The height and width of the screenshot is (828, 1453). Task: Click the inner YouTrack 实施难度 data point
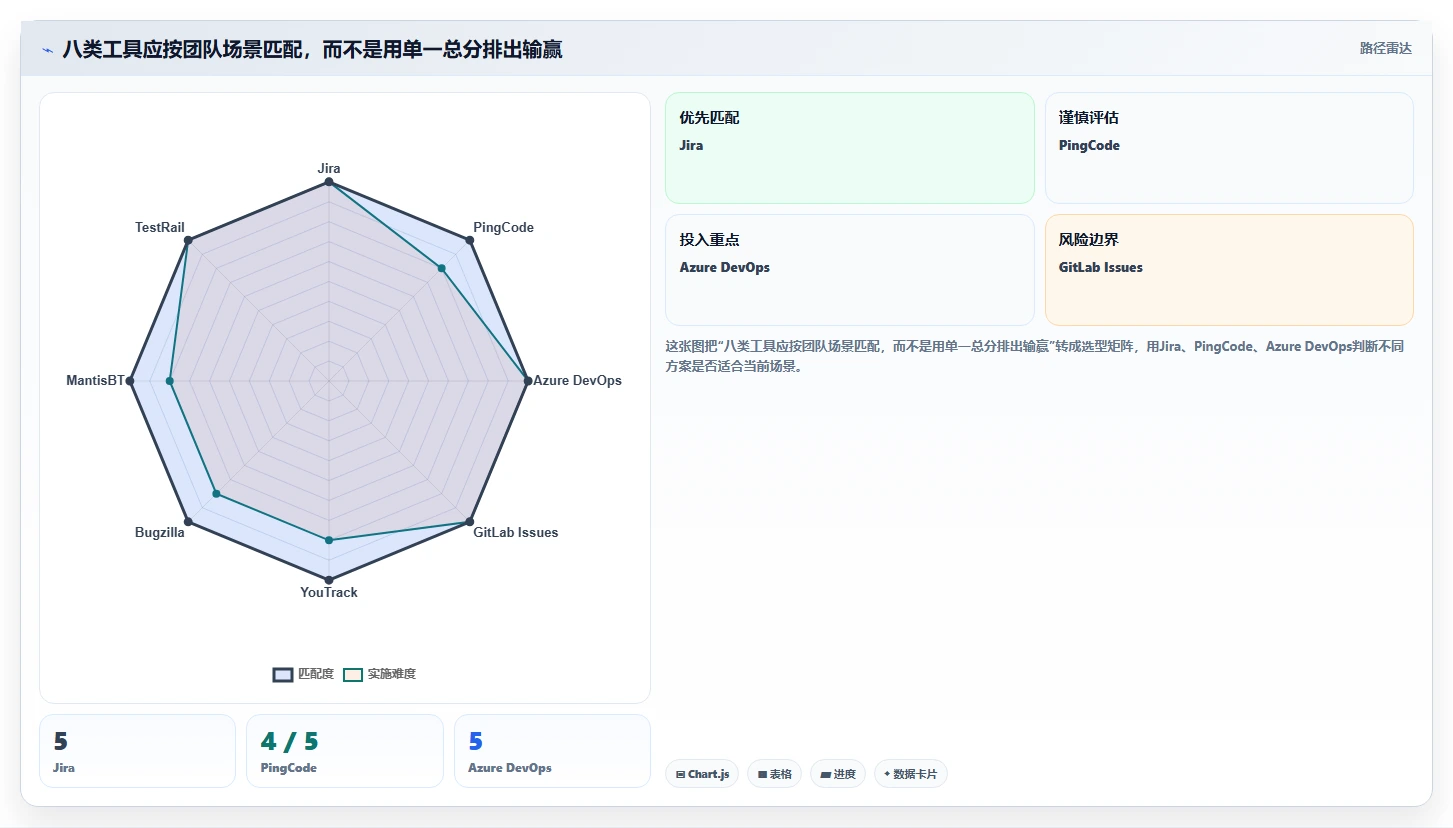(x=329, y=540)
